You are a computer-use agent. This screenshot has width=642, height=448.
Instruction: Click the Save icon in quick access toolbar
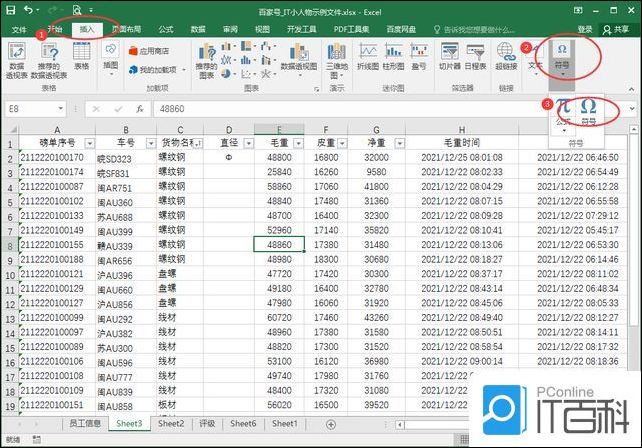10,10
